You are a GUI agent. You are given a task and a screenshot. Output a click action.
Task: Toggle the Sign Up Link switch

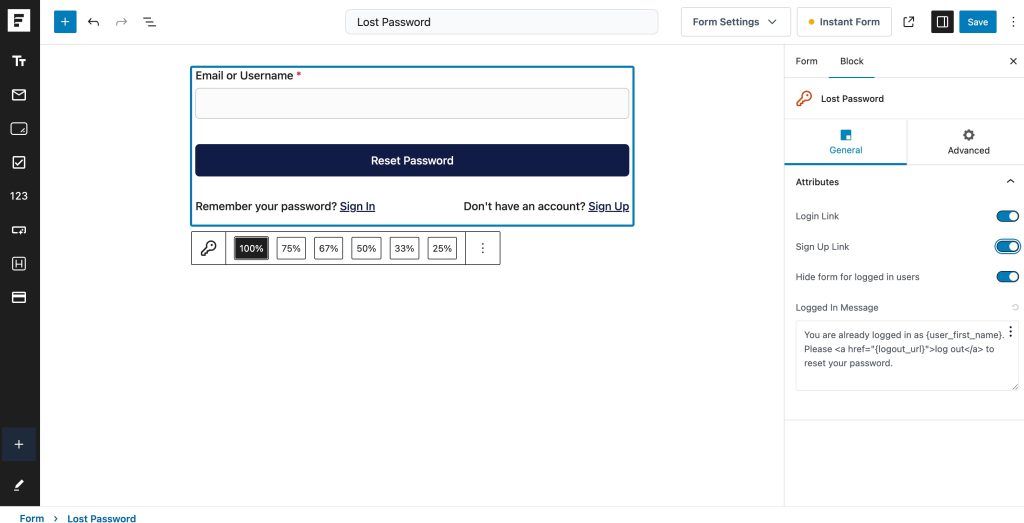point(1007,246)
